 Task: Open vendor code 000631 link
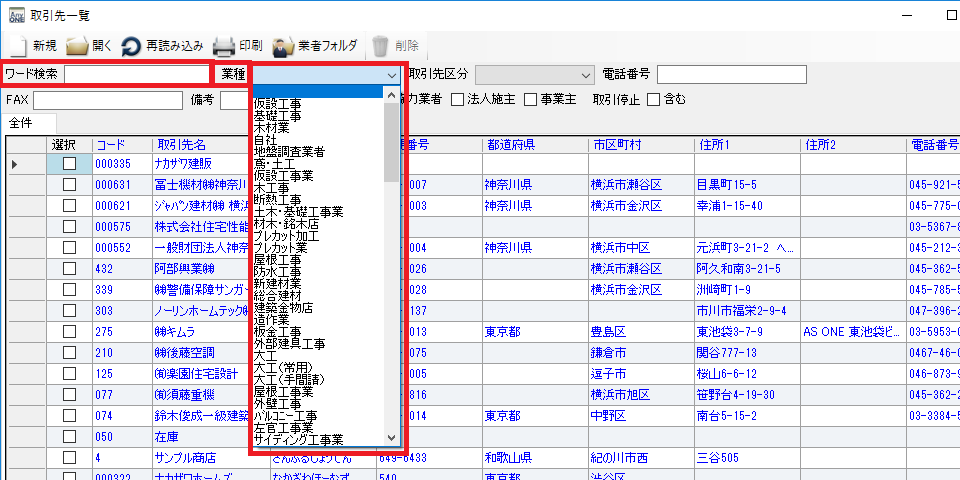[113, 184]
